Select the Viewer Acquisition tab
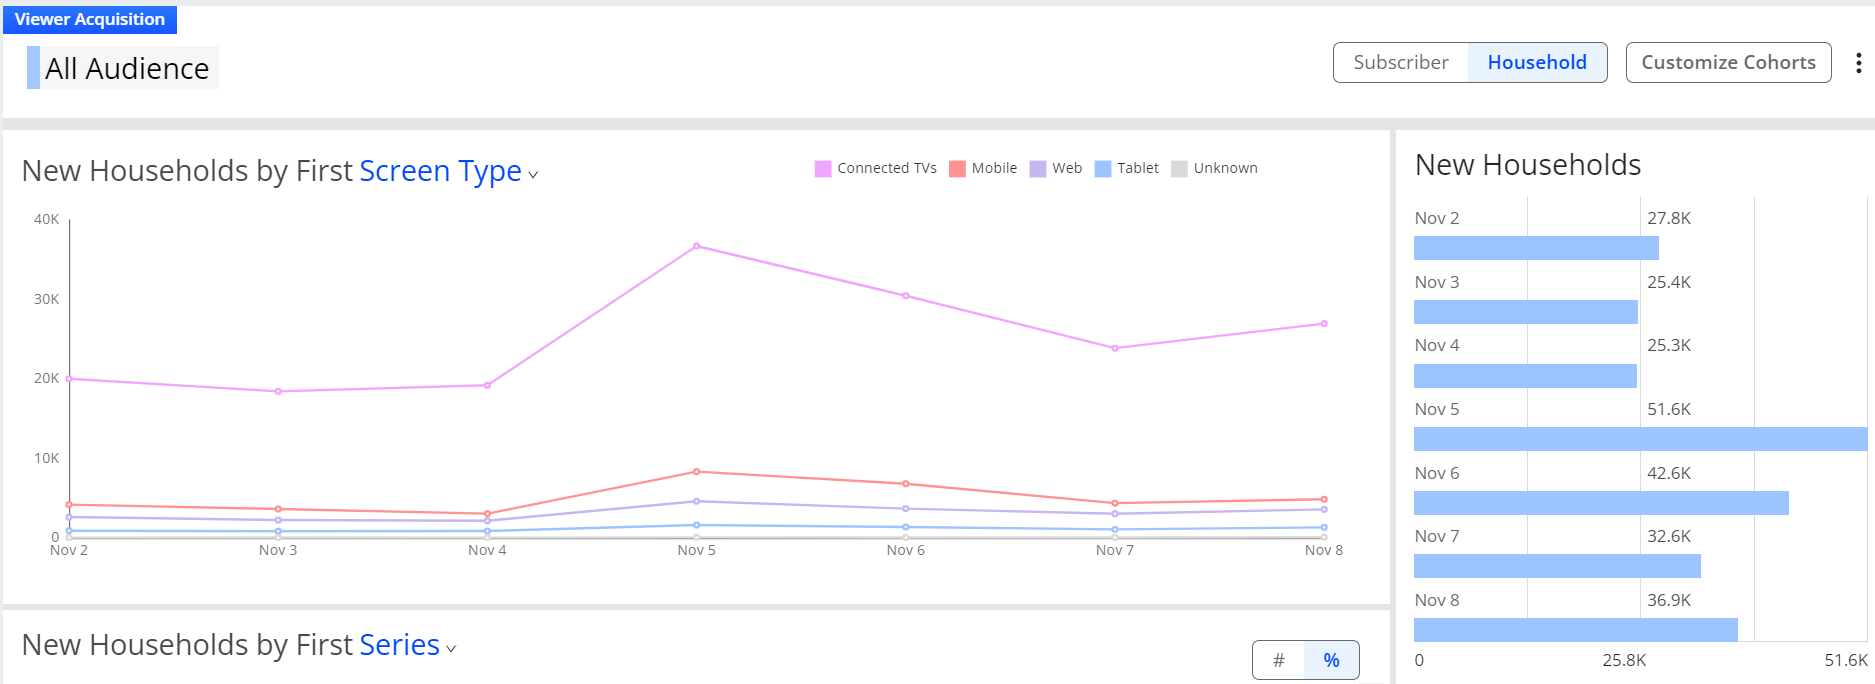The image size is (1875, 684). pyautogui.click(x=90, y=19)
